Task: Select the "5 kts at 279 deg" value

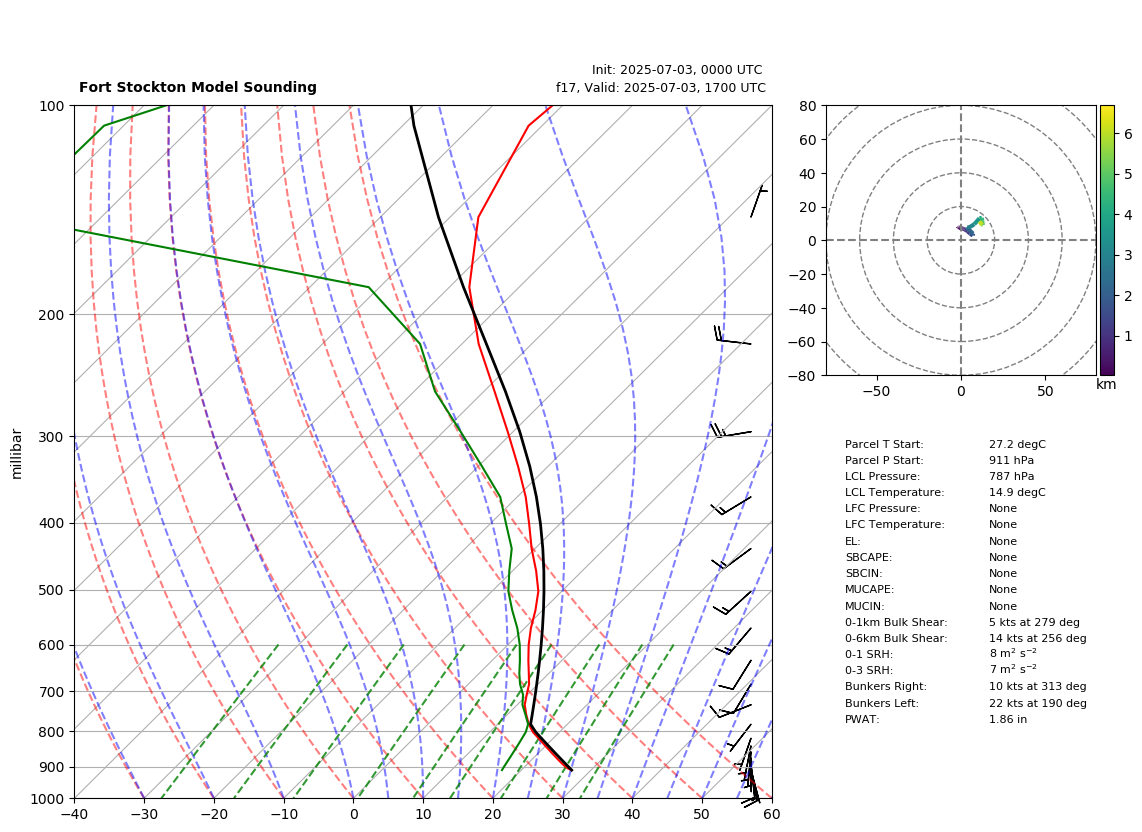Action: (x=1034, y=622)
